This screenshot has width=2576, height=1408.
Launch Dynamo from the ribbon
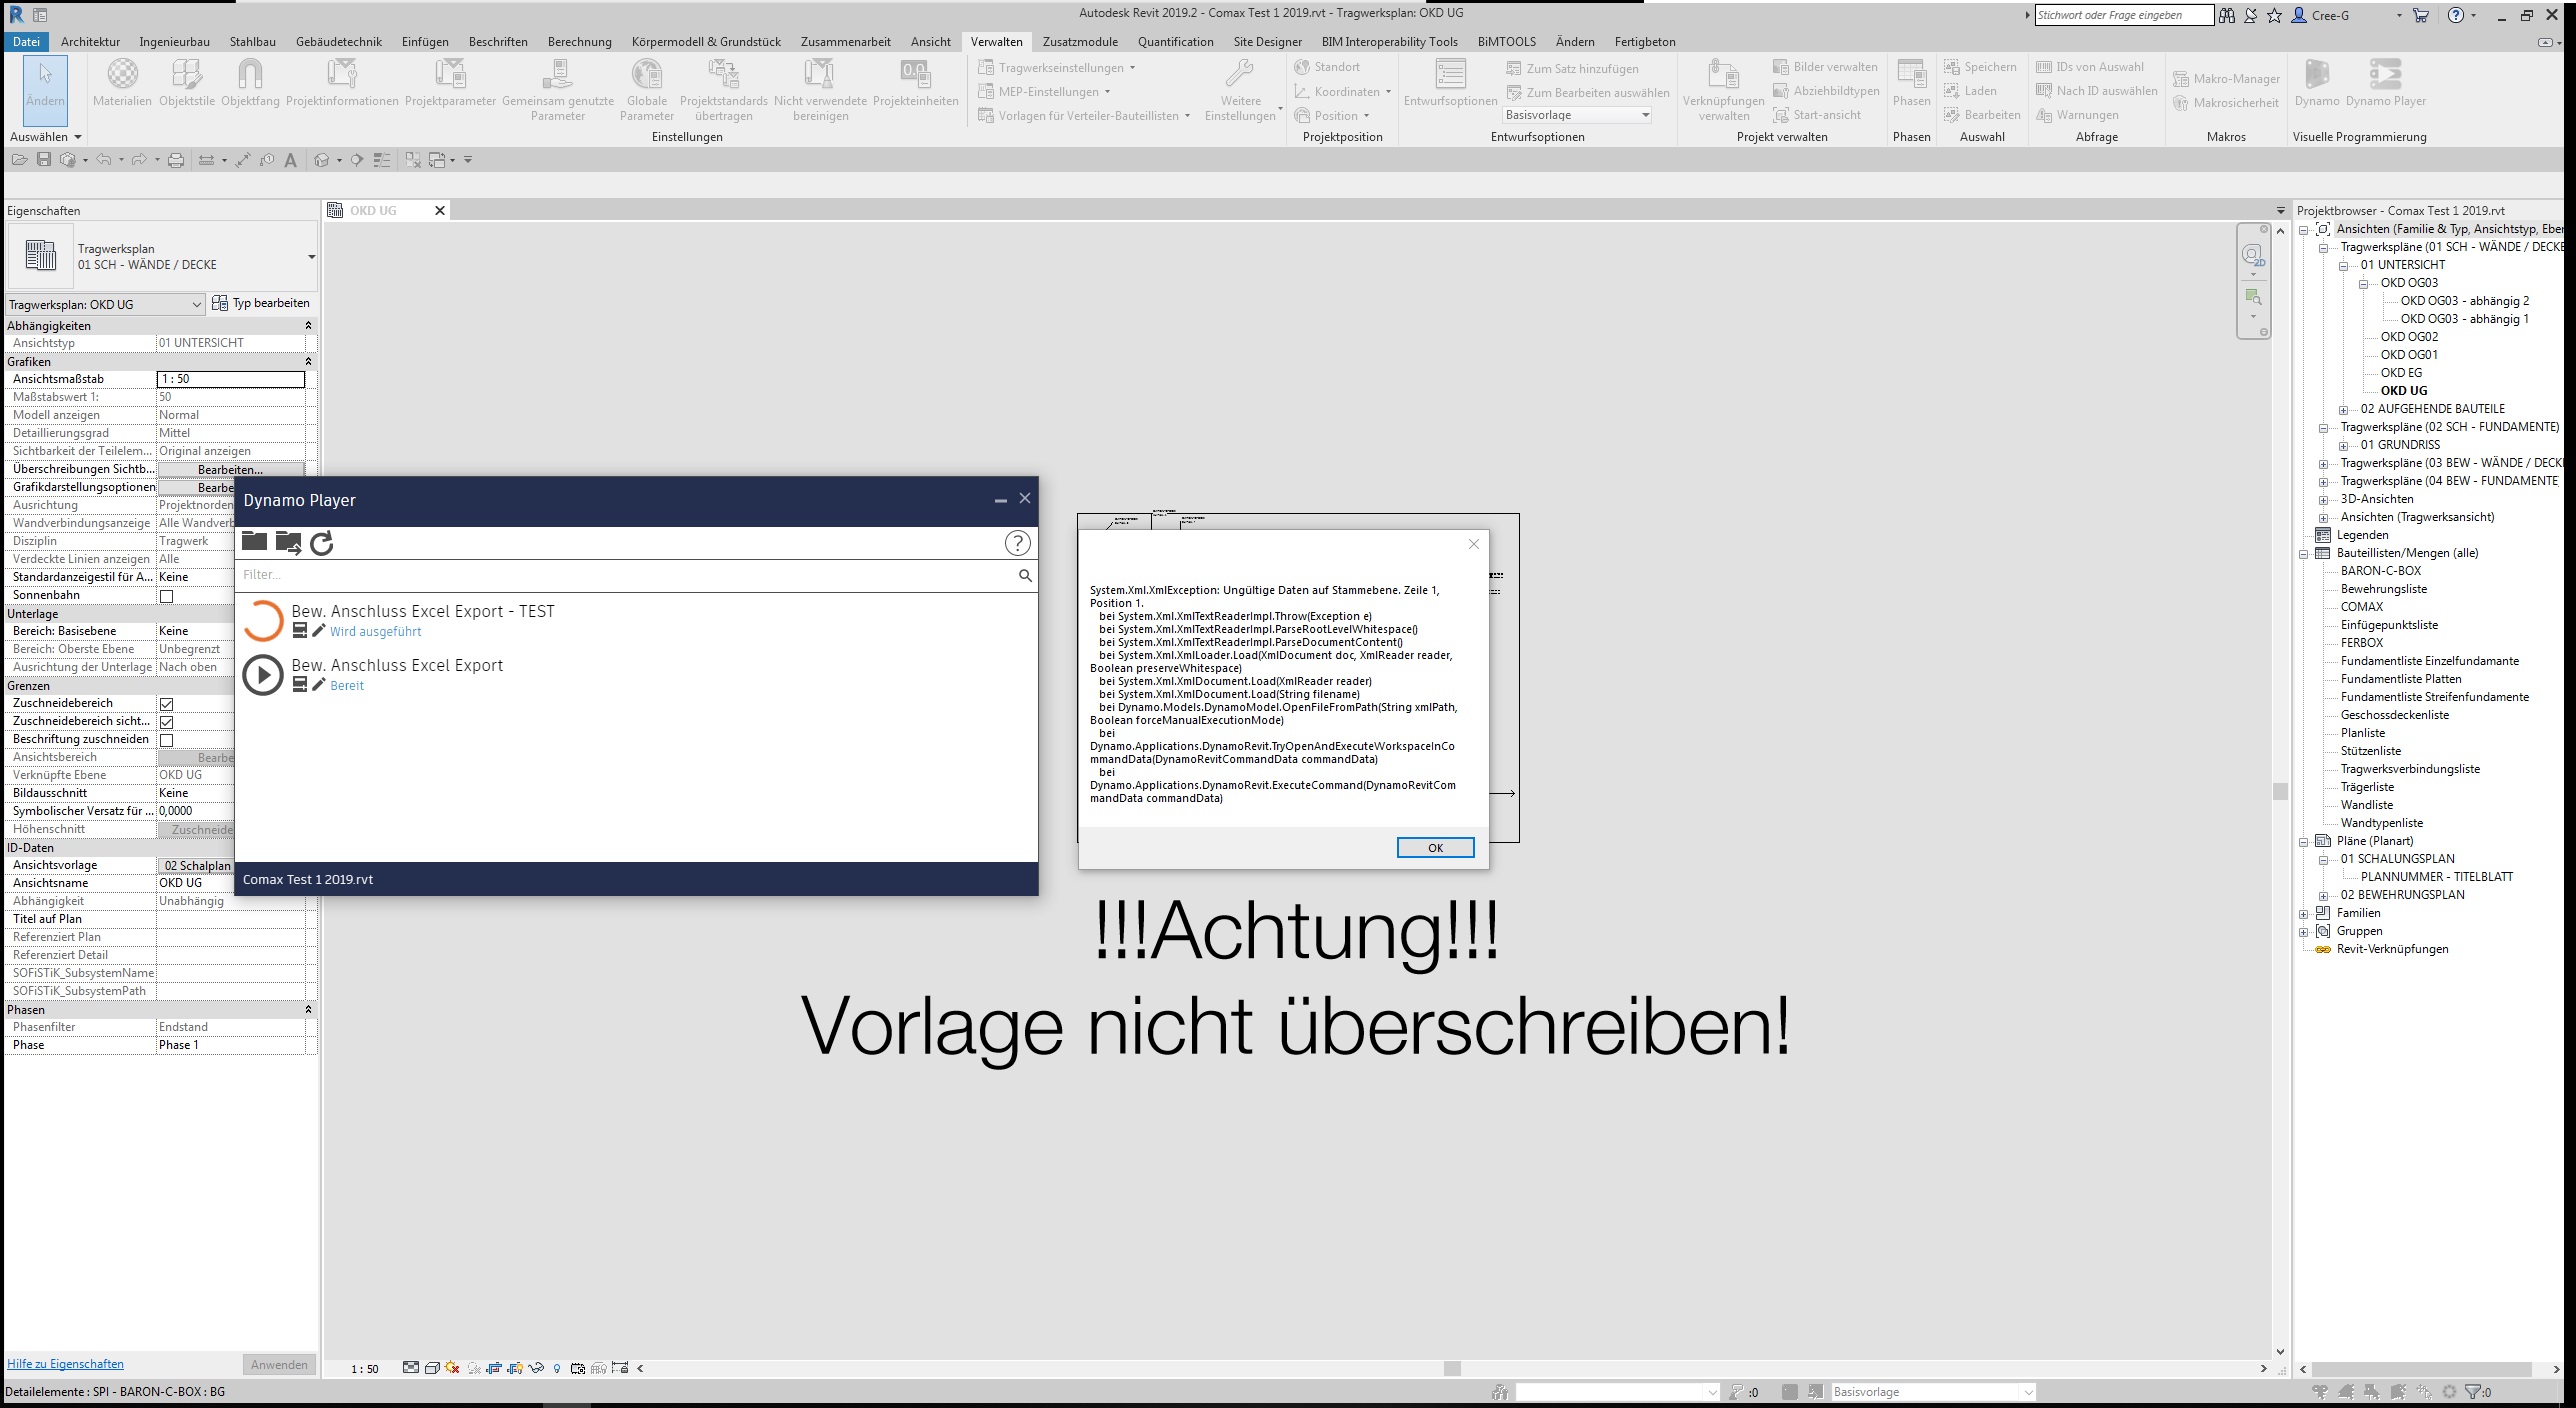pos(2316,82)
